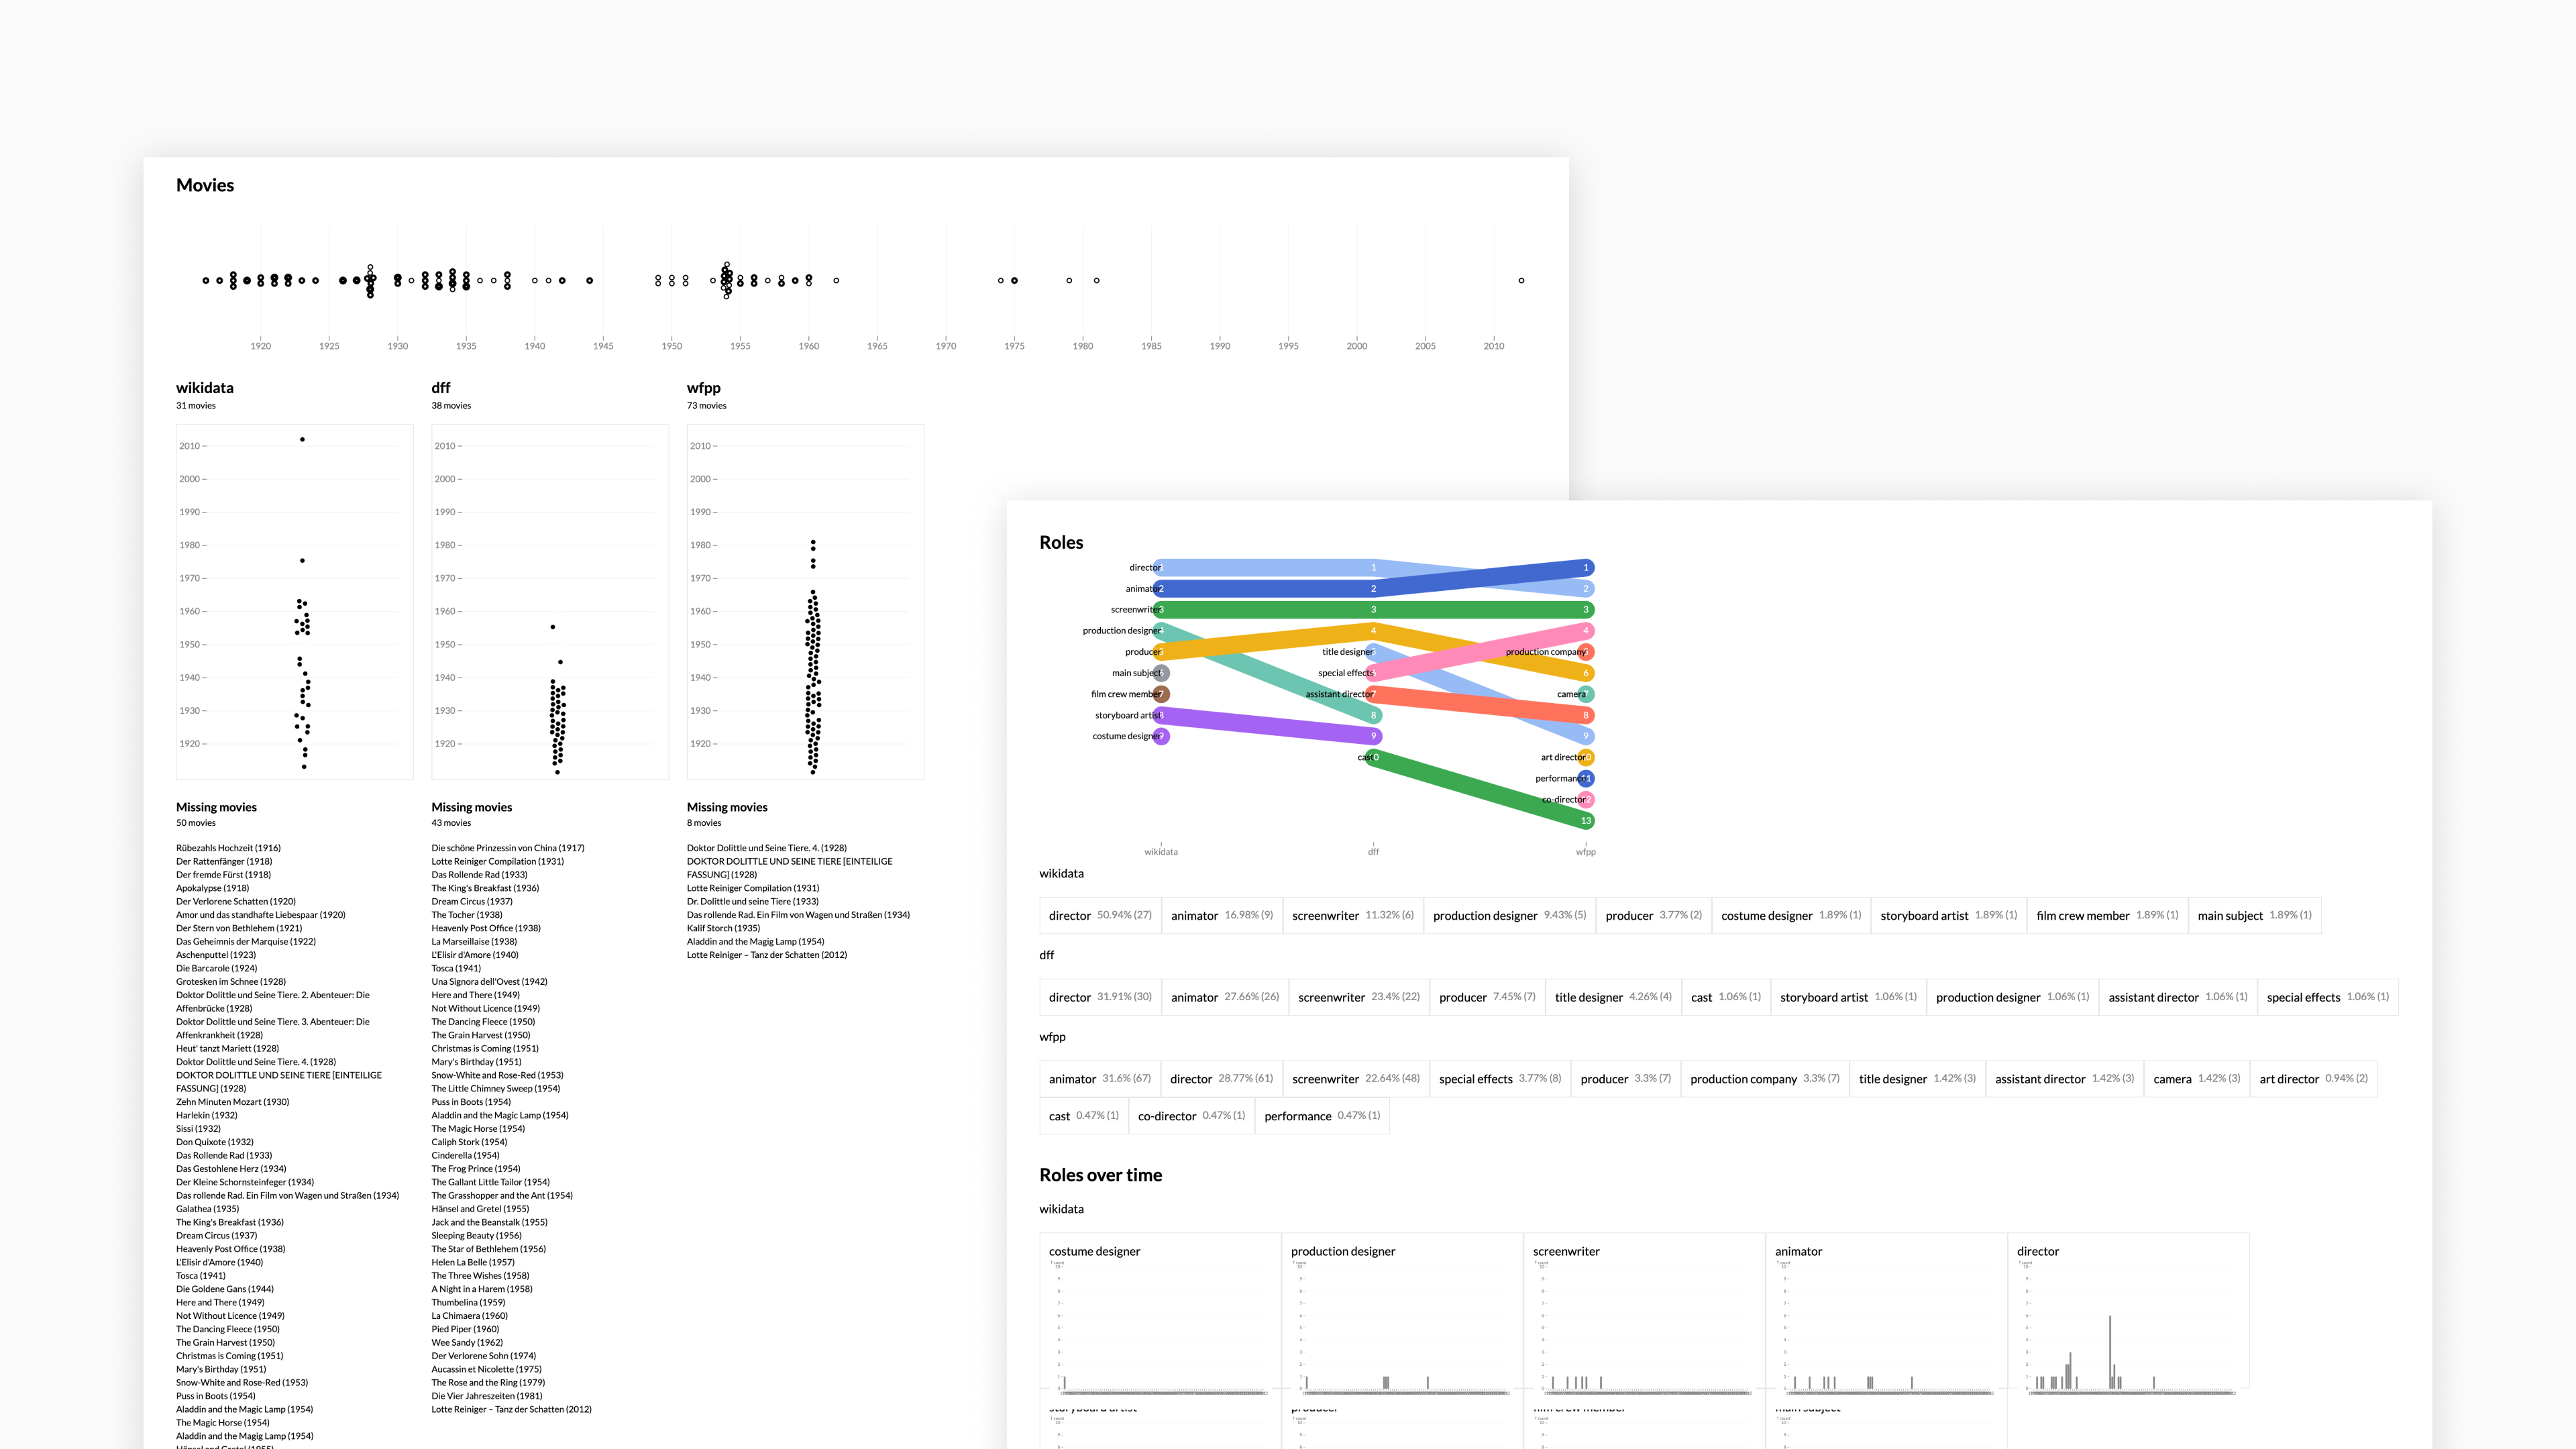Select 'Thumbelina (1959)' entry
Screen dimensions: 2576x1449
468,1302
